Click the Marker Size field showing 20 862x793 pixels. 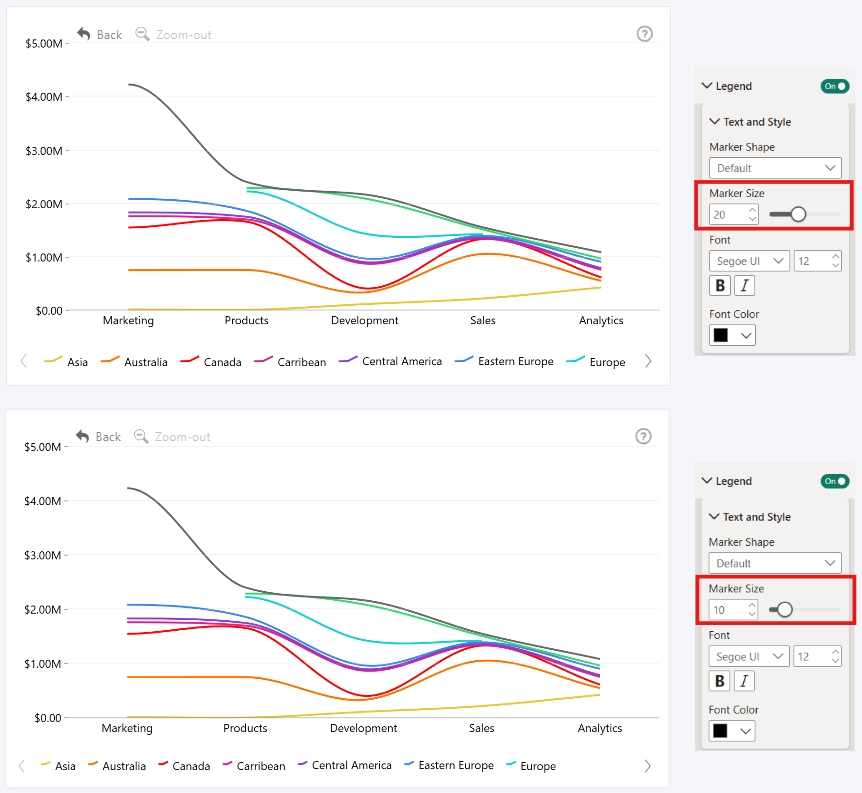(734, 214)
